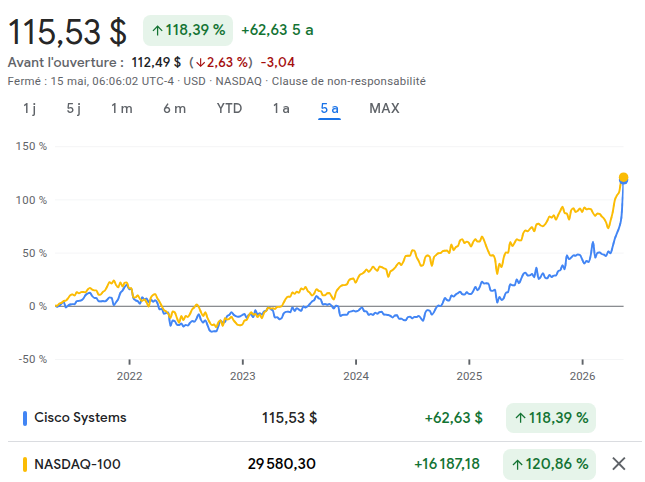Select the YTD range tab
The width and height of the screenshot is (645, 482).
point(229,109)
